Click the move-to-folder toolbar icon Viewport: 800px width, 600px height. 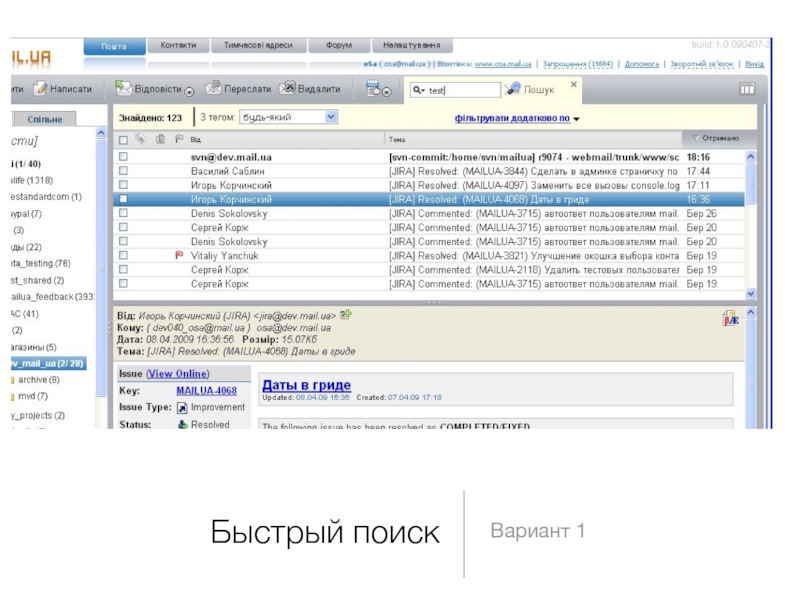(373, 88)
